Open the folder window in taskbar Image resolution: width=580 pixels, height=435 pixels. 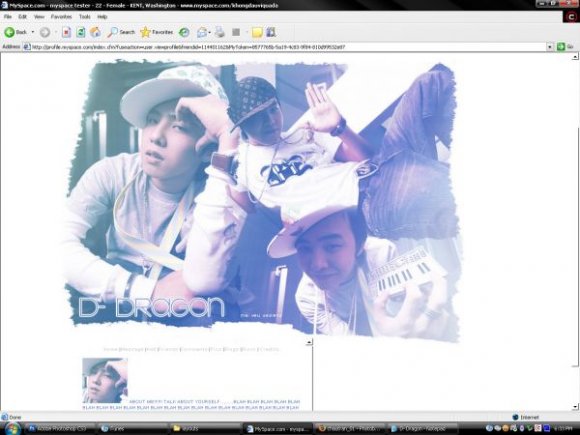click(204, 429)
